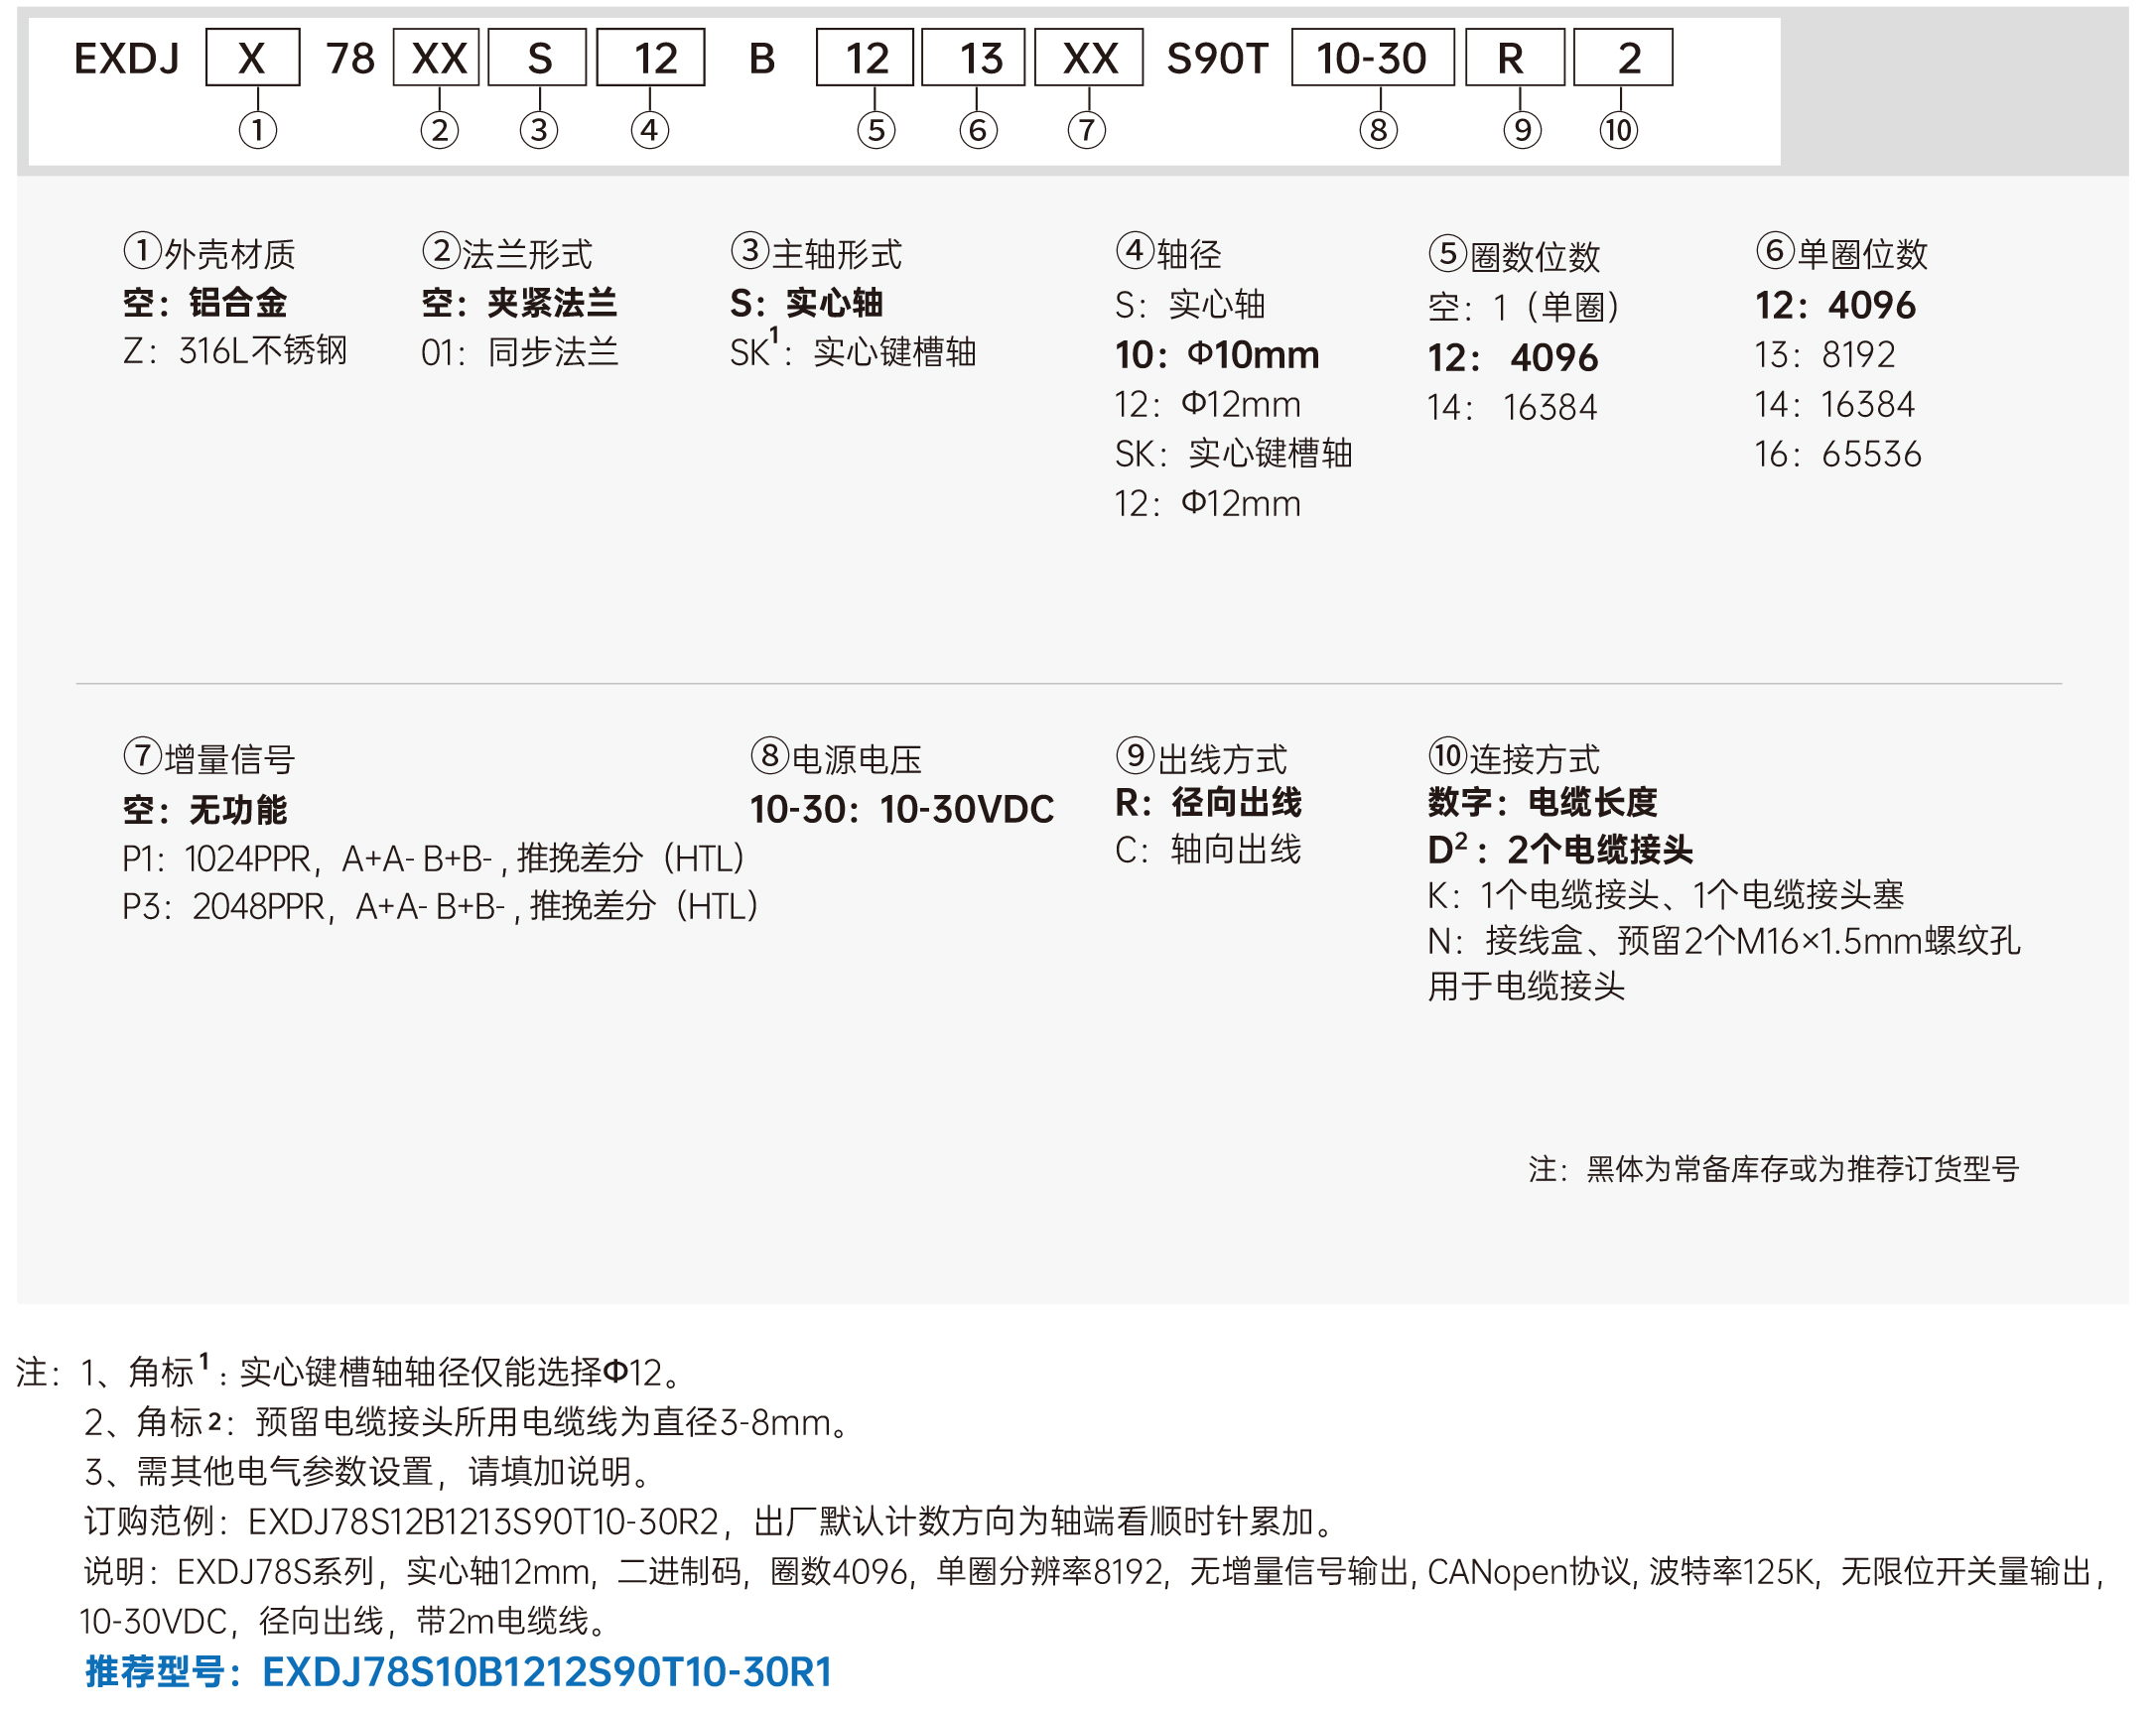
Task: Select the X box after EXDJ
Action: 252,58
